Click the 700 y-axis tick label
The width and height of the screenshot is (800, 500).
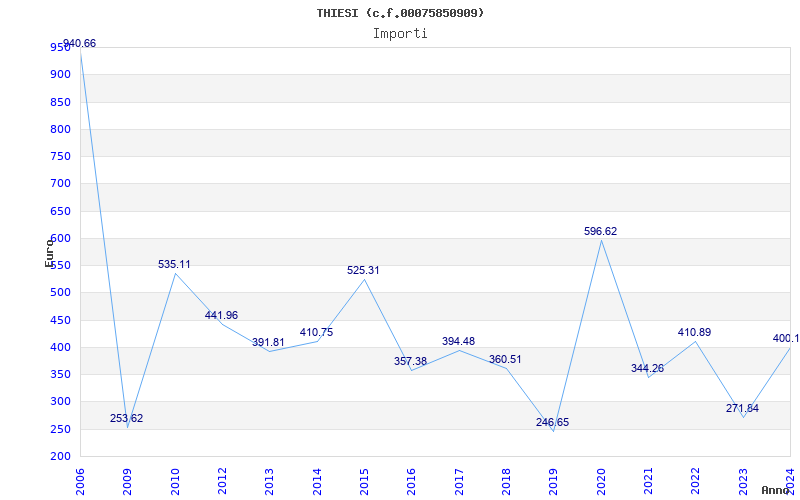pos(60,184)
